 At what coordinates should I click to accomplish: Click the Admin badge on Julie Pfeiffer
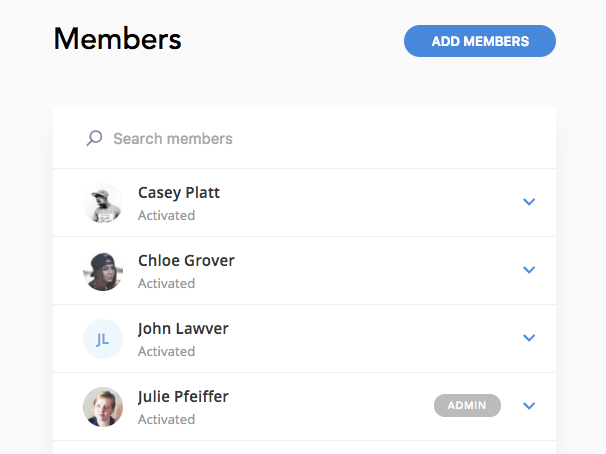(x=467, y=405)
